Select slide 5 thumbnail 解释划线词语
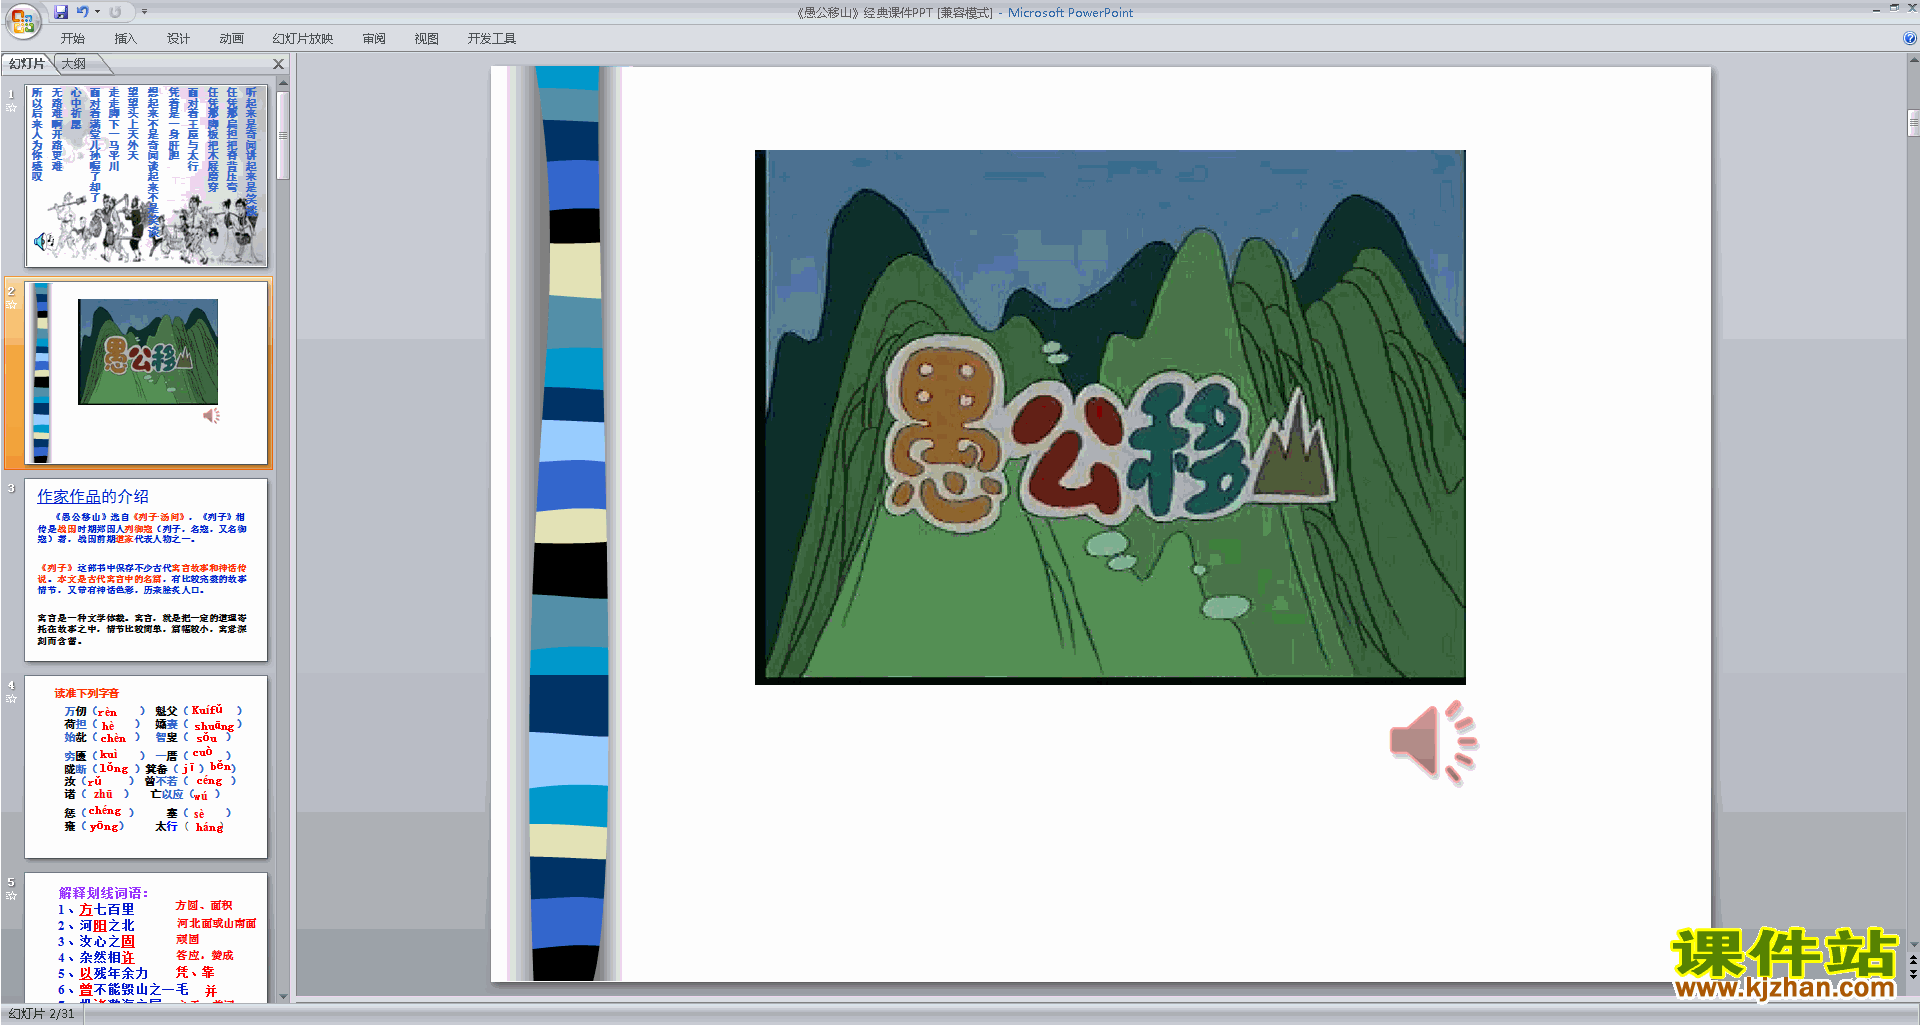 point(146,938)
